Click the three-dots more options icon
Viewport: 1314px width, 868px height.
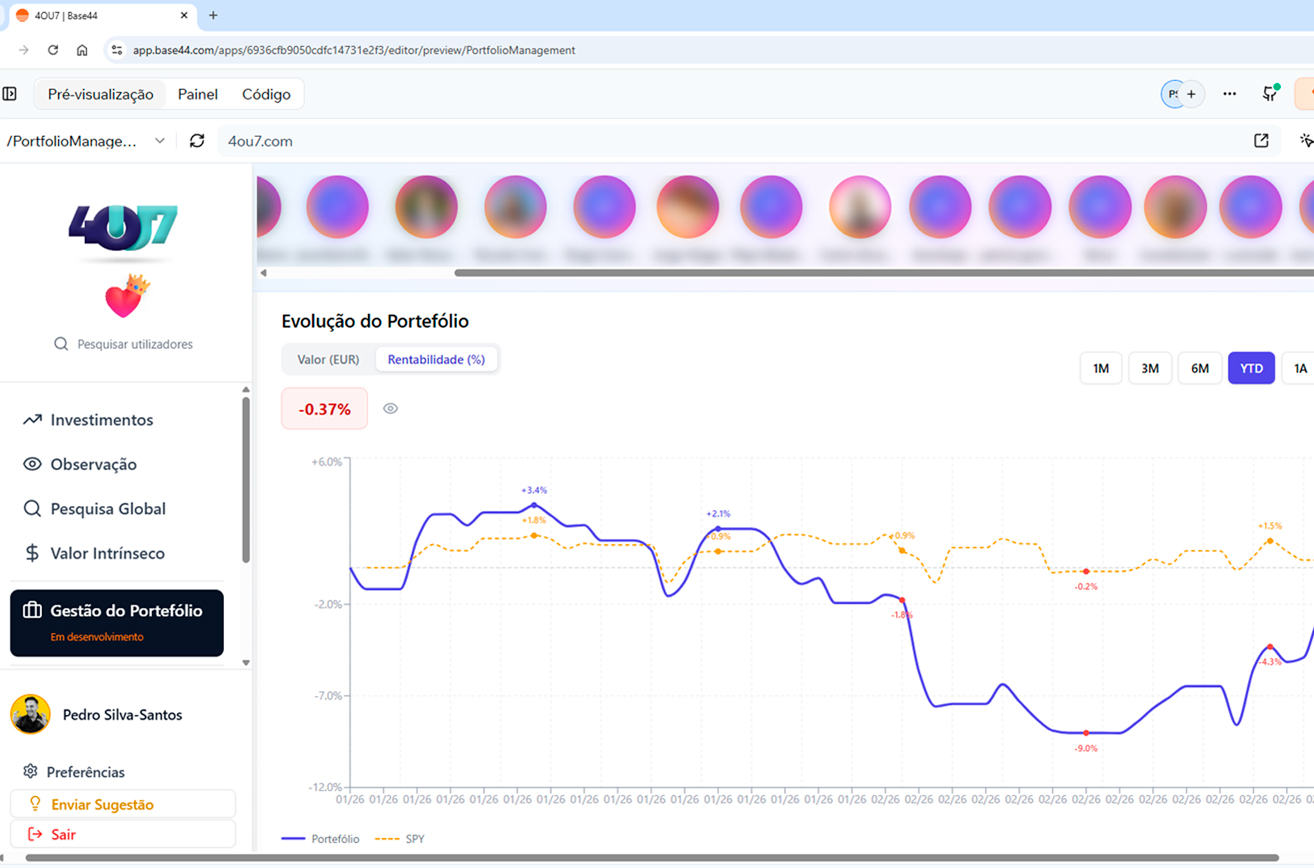tap(1229, 94)
